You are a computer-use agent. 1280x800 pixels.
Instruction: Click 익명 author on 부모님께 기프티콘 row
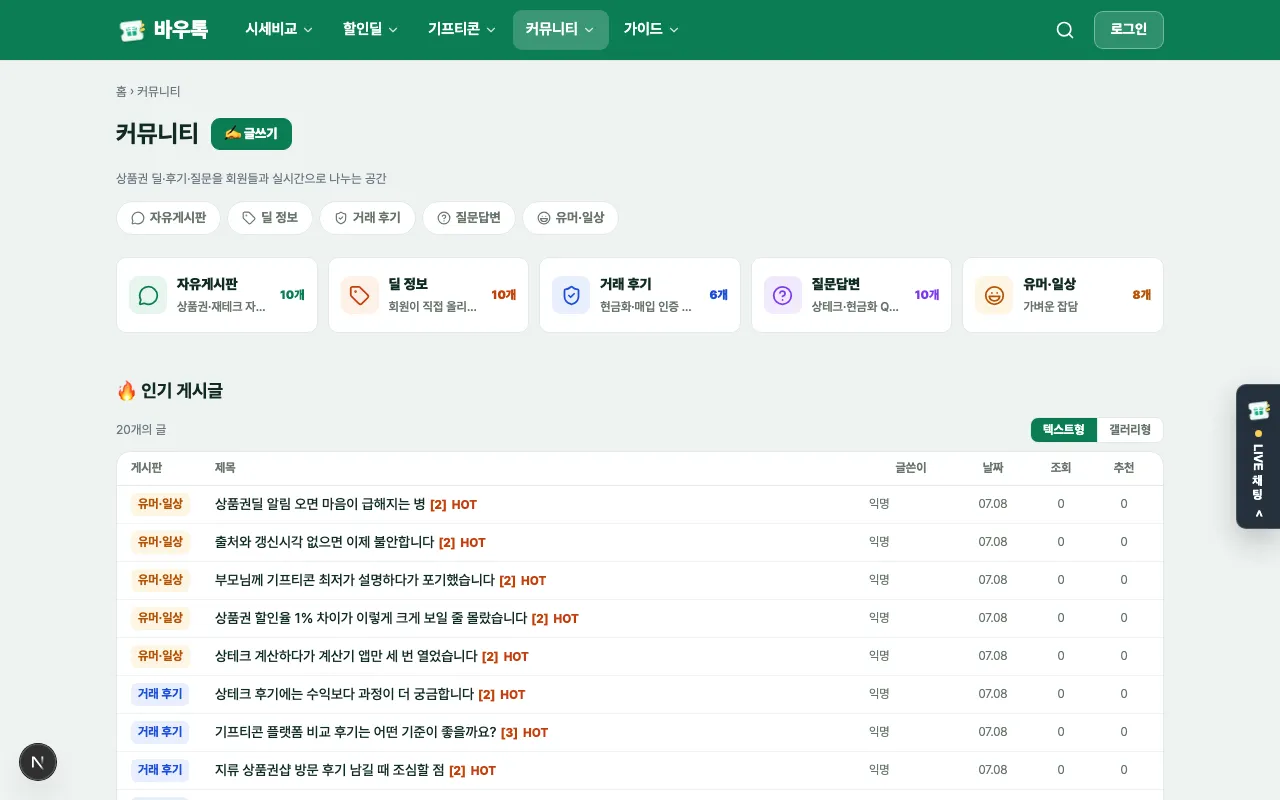879,580
